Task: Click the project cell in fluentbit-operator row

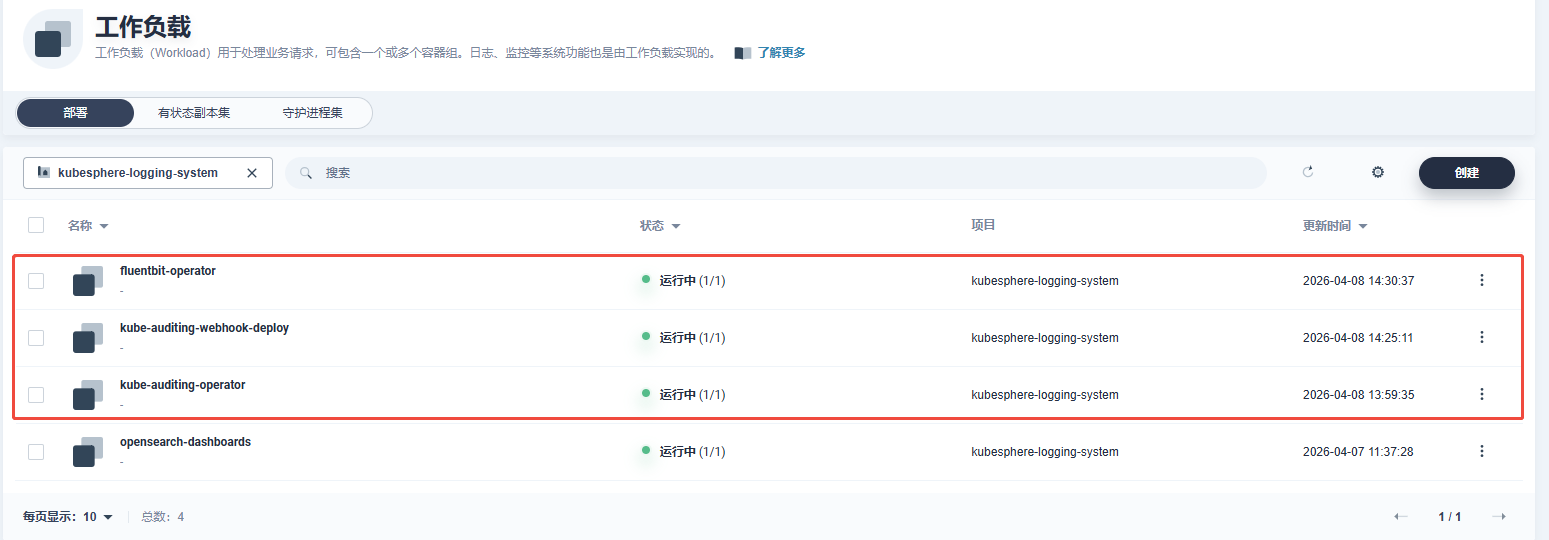Action: click(x=1045, y=281)
